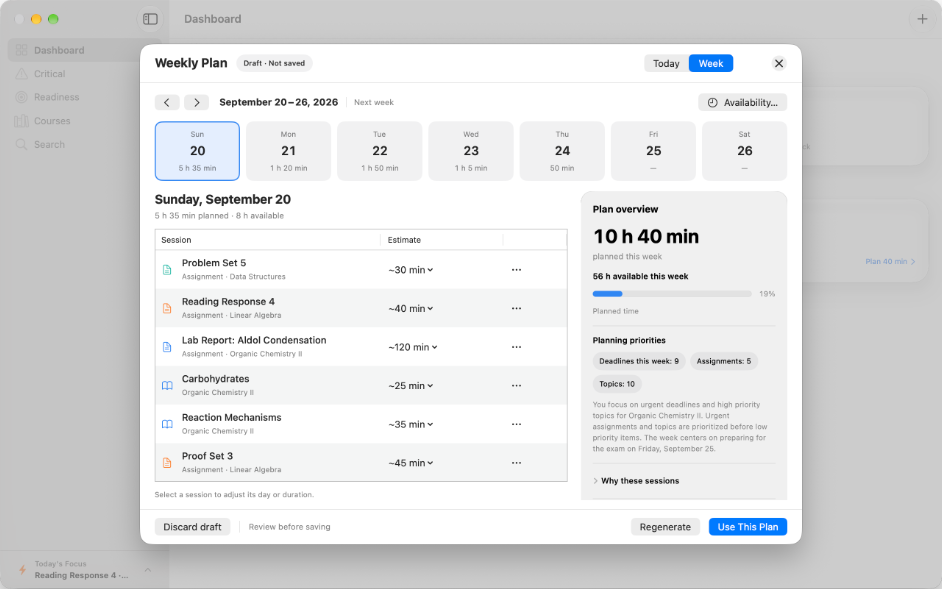Click the Deadlines this week: 9 chip
This screenshot has width=942, height=589.
639,361
